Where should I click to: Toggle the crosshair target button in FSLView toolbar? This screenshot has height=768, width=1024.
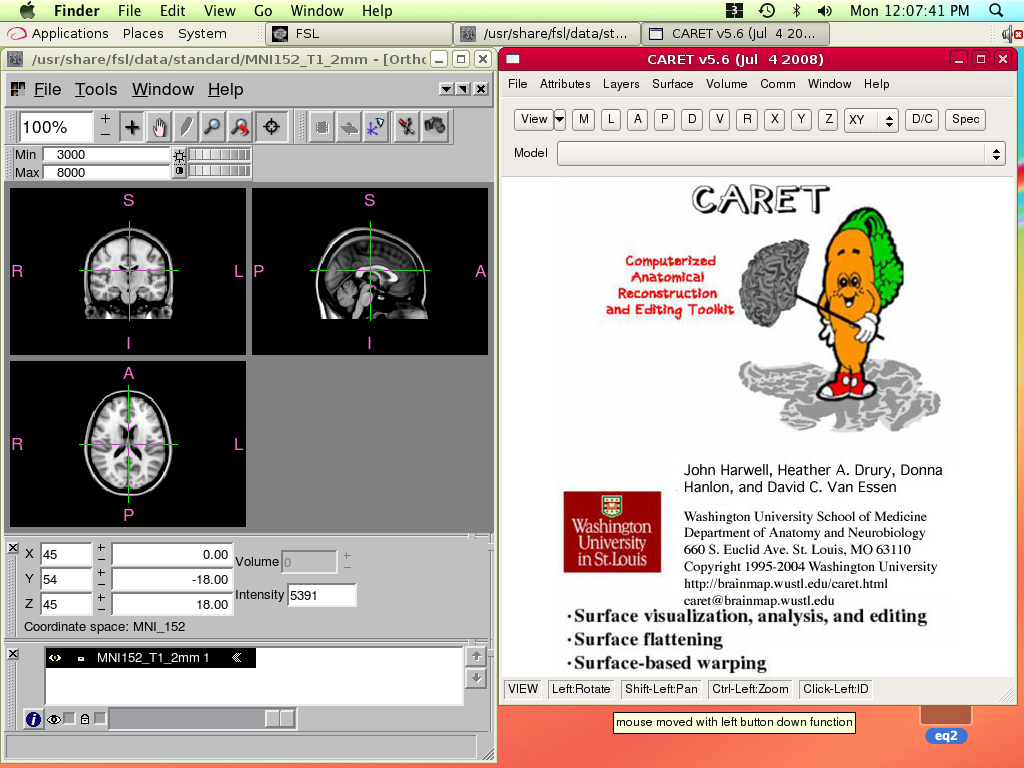tap(272, 127)
